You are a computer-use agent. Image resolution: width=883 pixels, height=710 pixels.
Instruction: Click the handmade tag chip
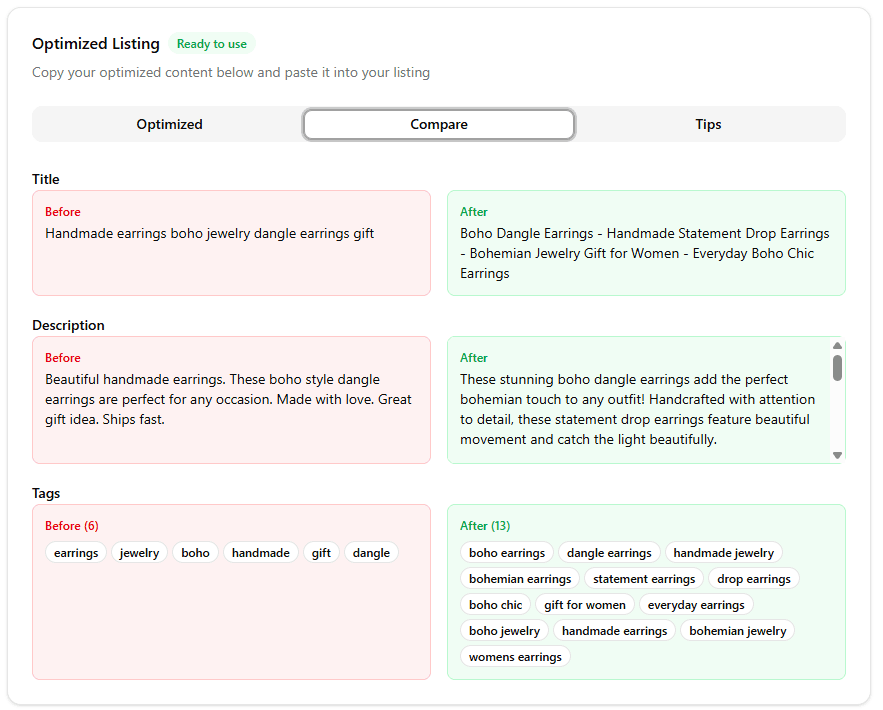coord(260,552)
